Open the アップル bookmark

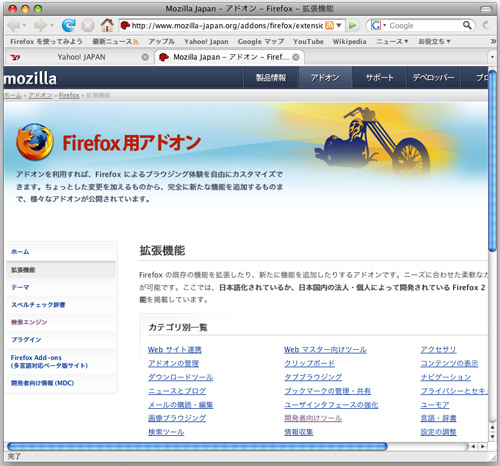click(x=162, y=41)
